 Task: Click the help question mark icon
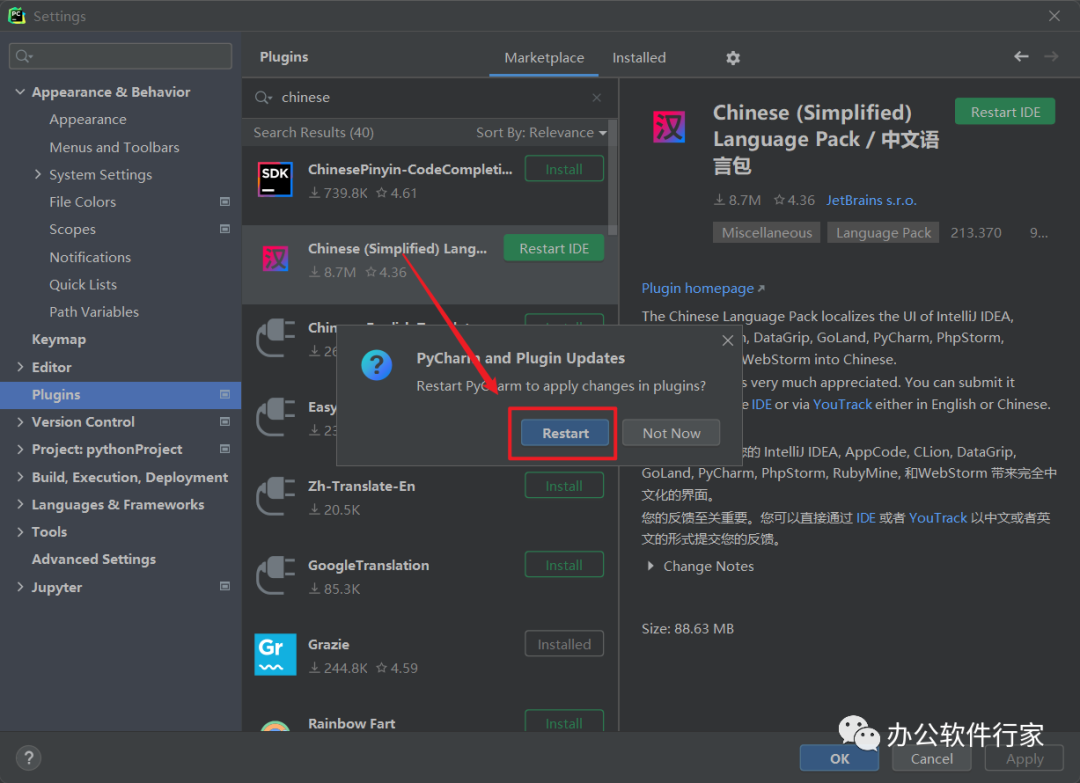click(x=28, y=758)
